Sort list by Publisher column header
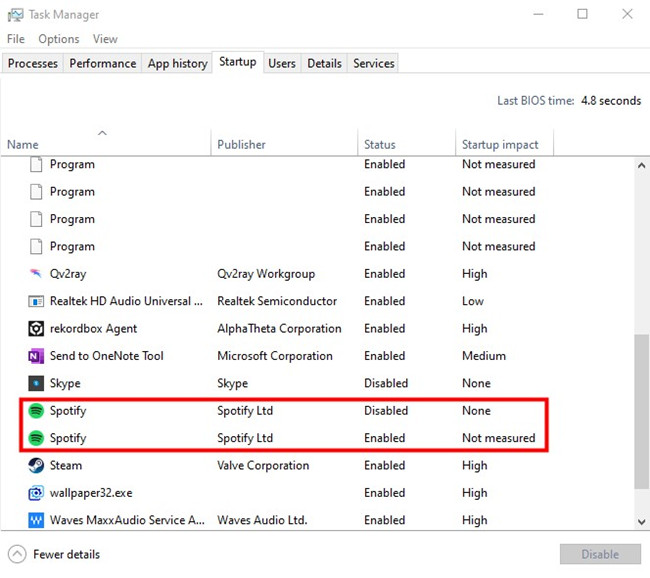The width and height of the screenshot is (650, 578). click(284, 144)
